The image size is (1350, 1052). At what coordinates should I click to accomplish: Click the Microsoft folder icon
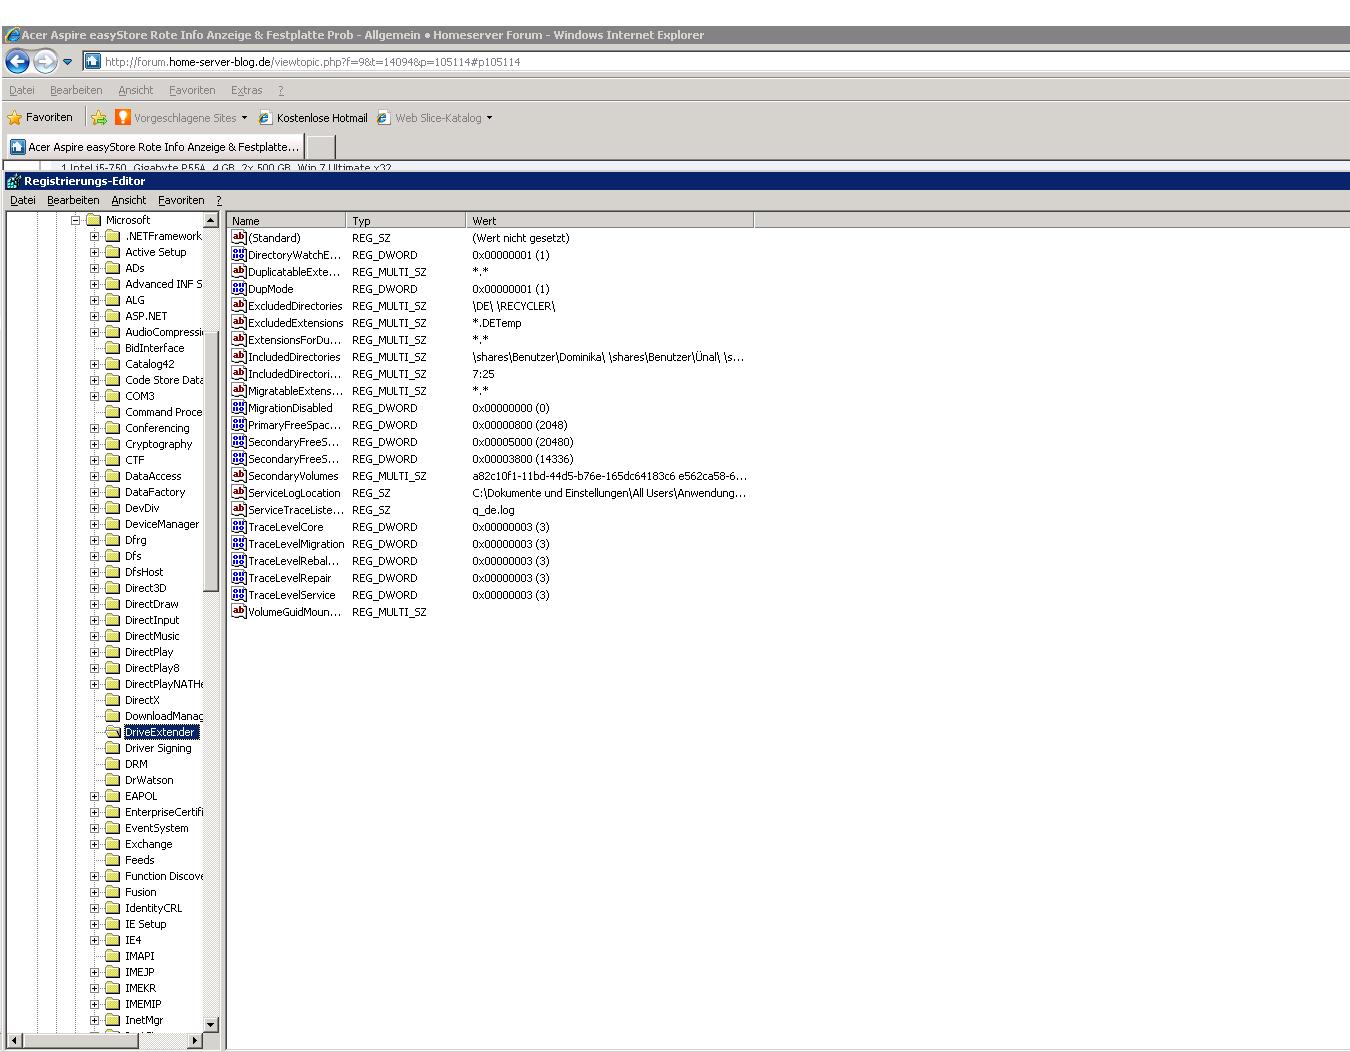tap(93, 220)
